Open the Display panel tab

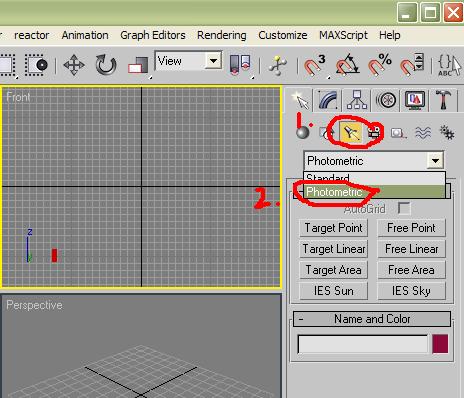(x=415, y=100)
